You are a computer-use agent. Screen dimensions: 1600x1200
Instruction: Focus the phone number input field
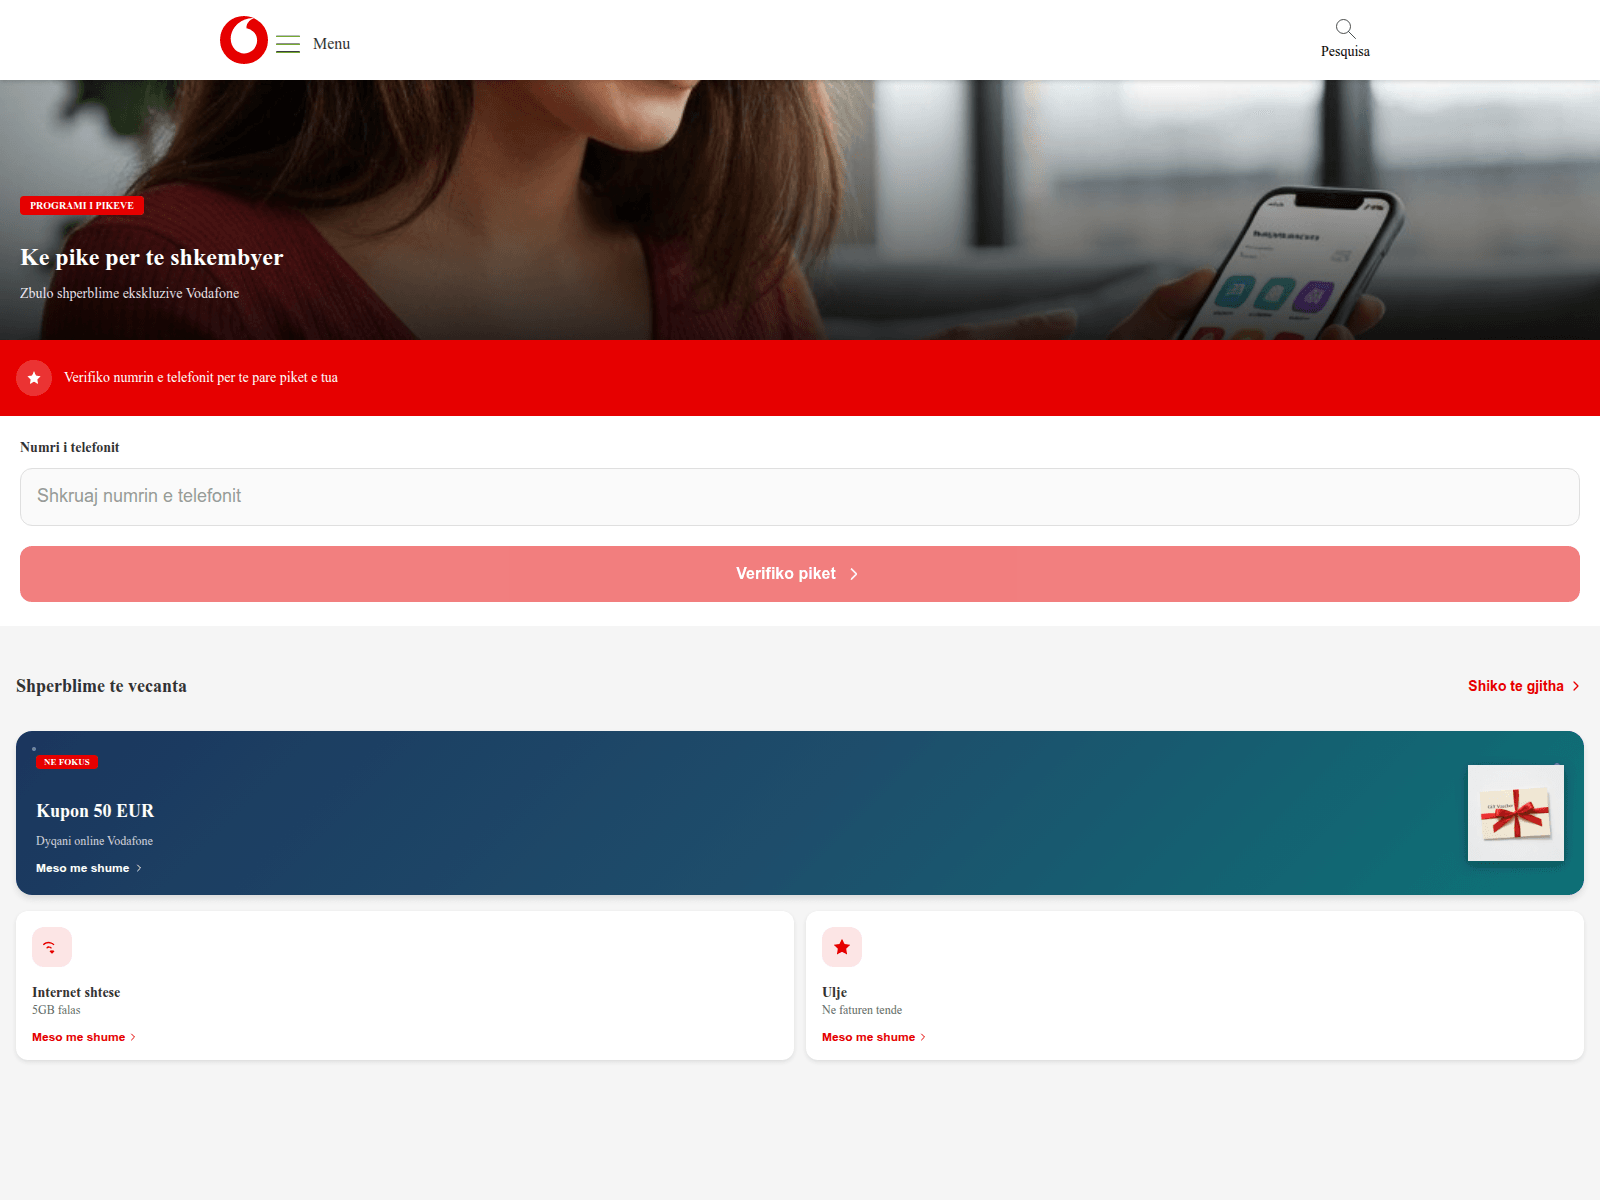coord(800,497)
